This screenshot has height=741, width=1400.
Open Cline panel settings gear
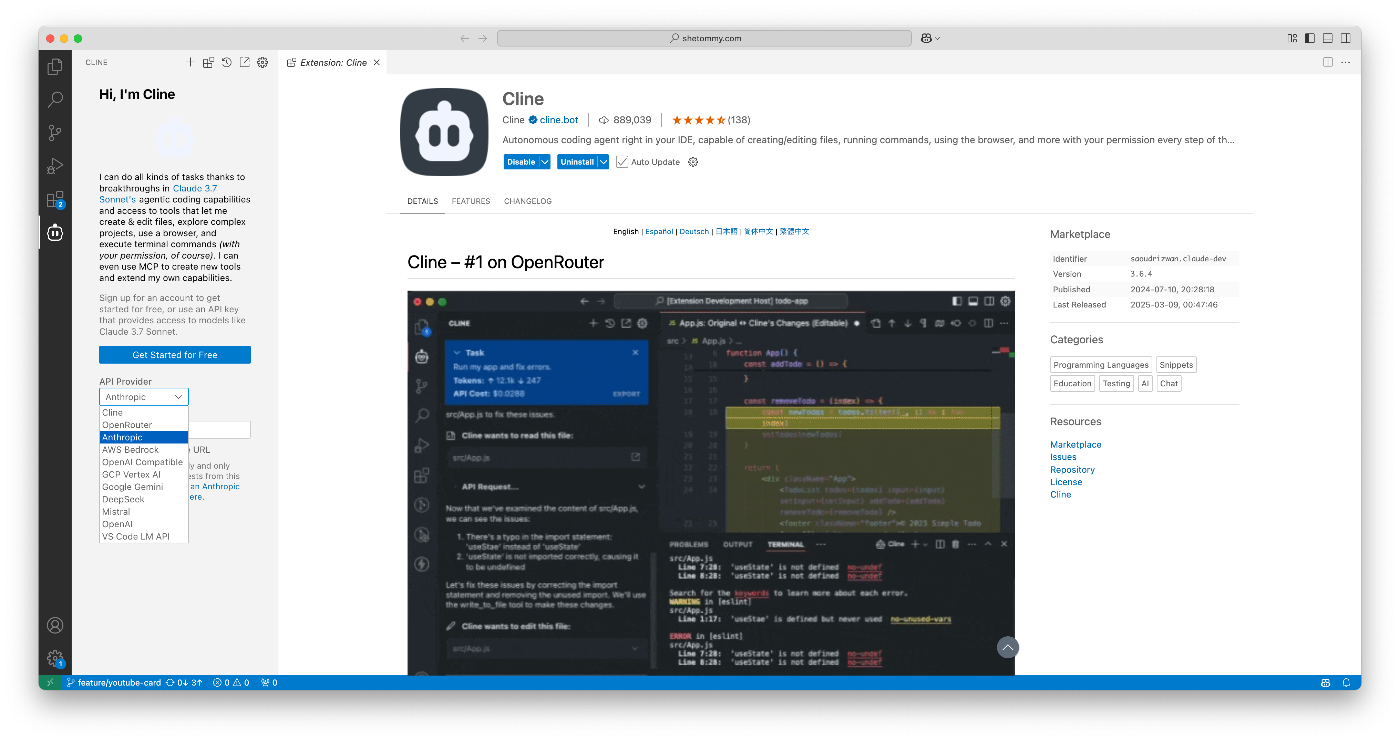point(263,62)
